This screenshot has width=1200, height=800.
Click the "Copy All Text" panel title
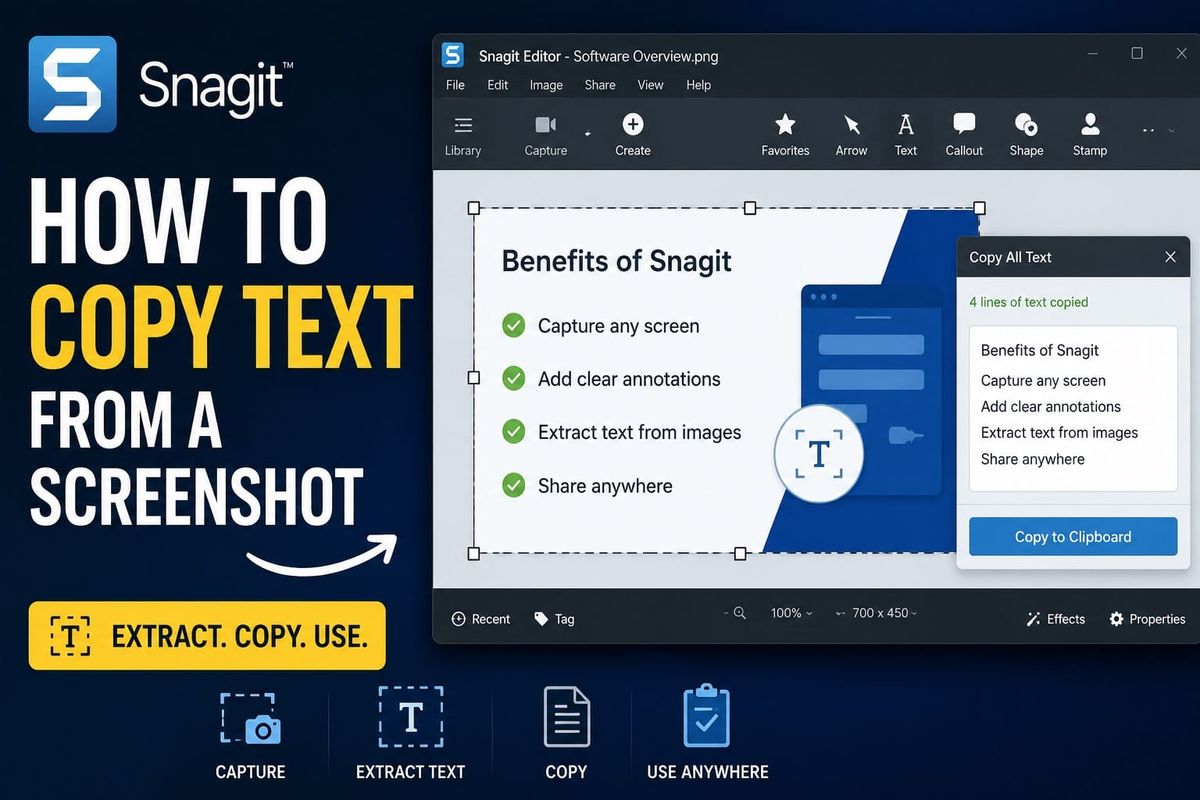pos(1010,257)
